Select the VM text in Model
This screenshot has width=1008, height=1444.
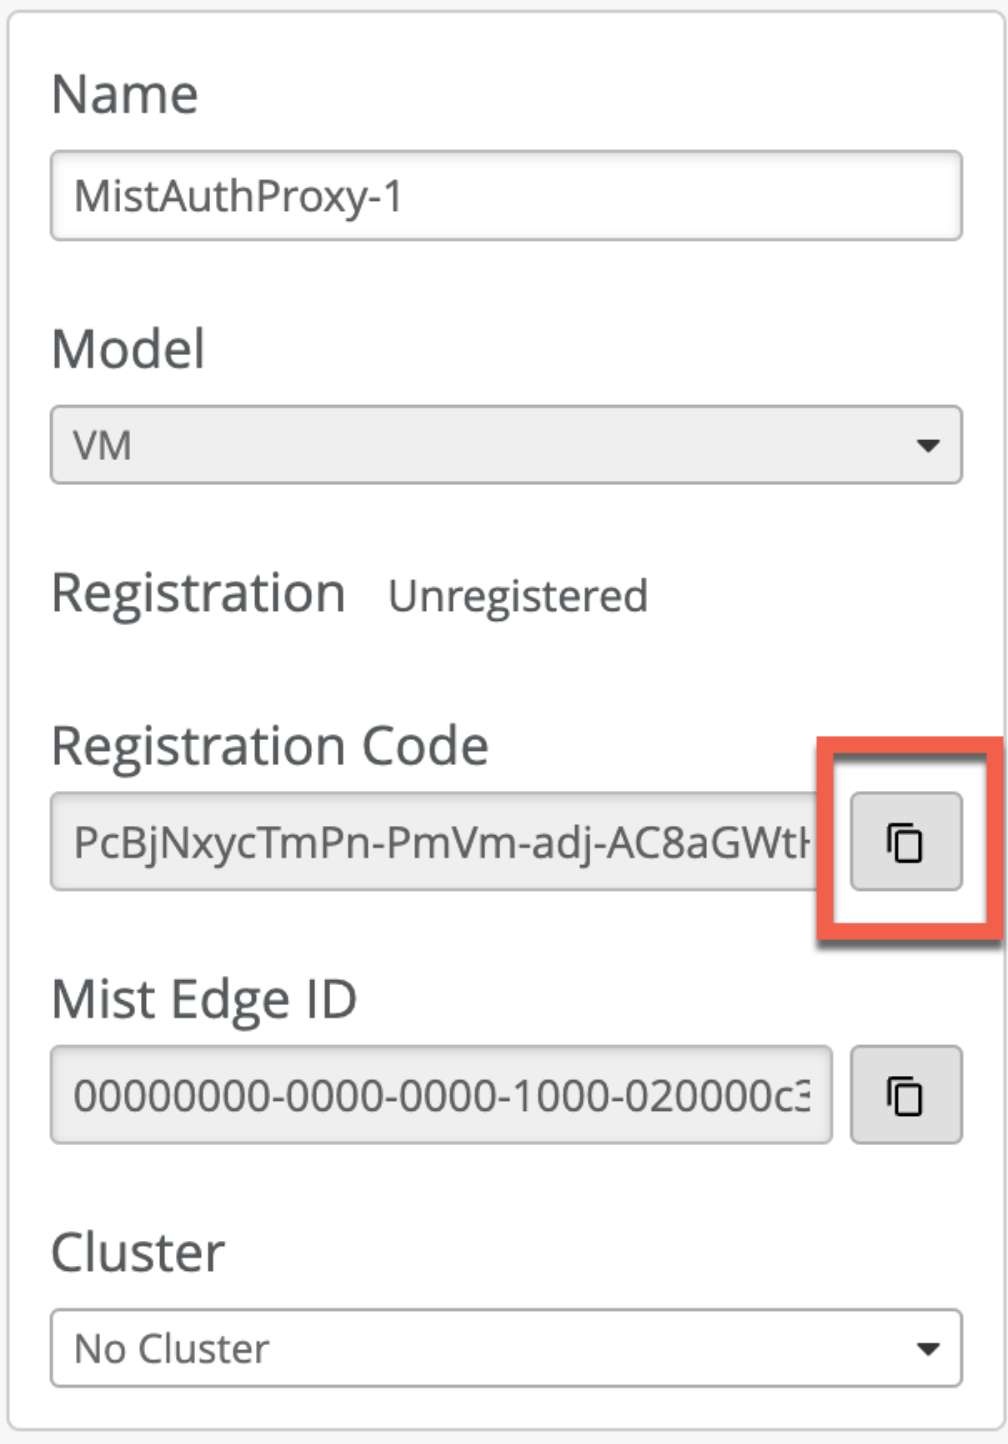click(103, 445)
